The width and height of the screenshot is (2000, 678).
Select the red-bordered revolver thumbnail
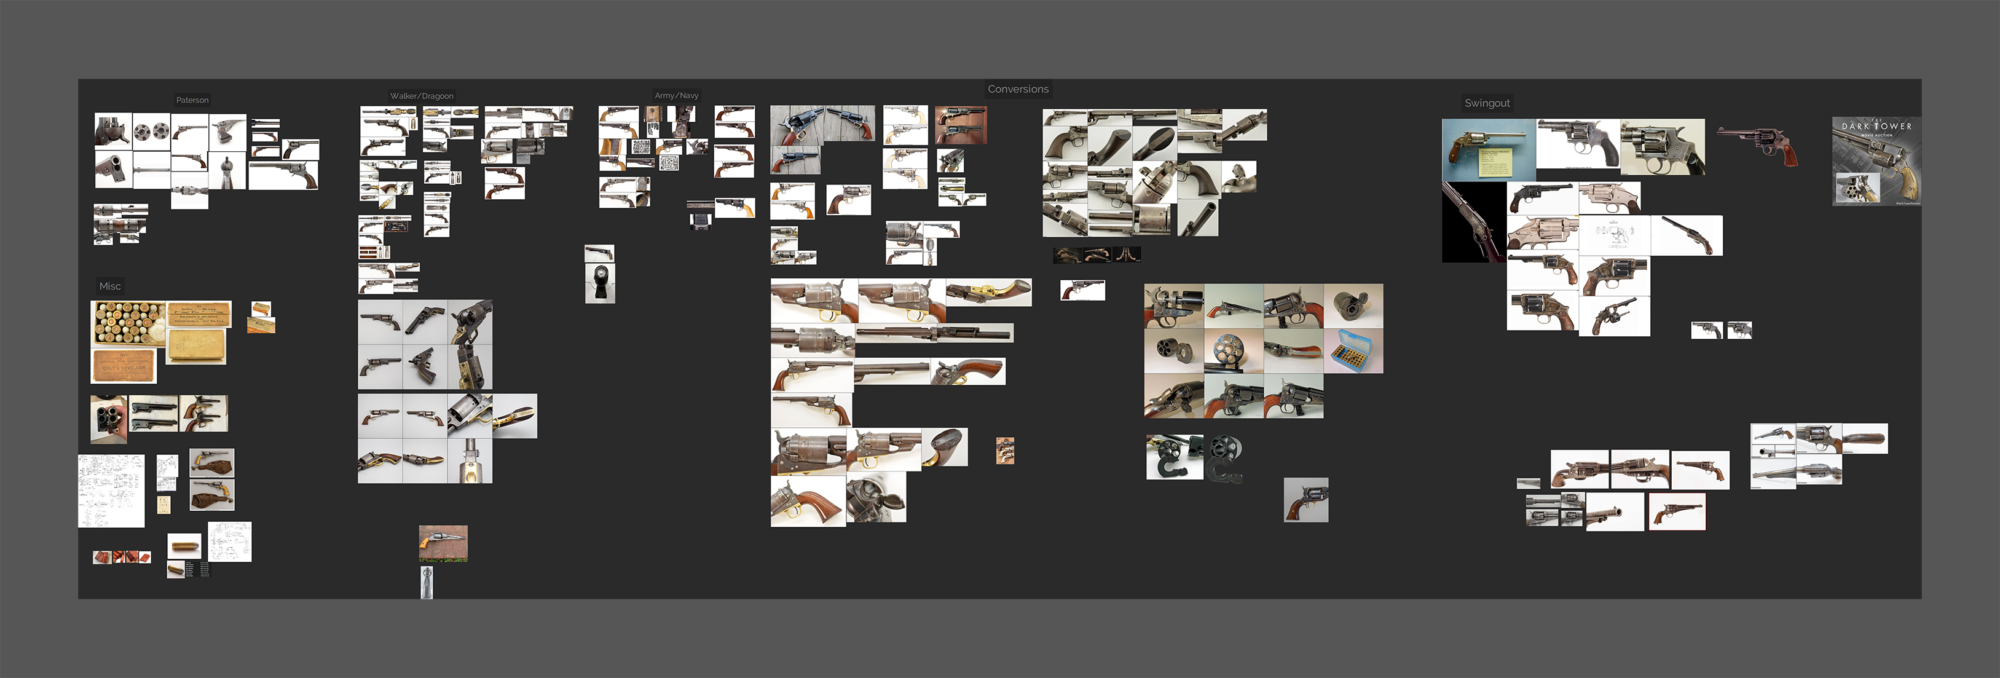(1677, 512)
